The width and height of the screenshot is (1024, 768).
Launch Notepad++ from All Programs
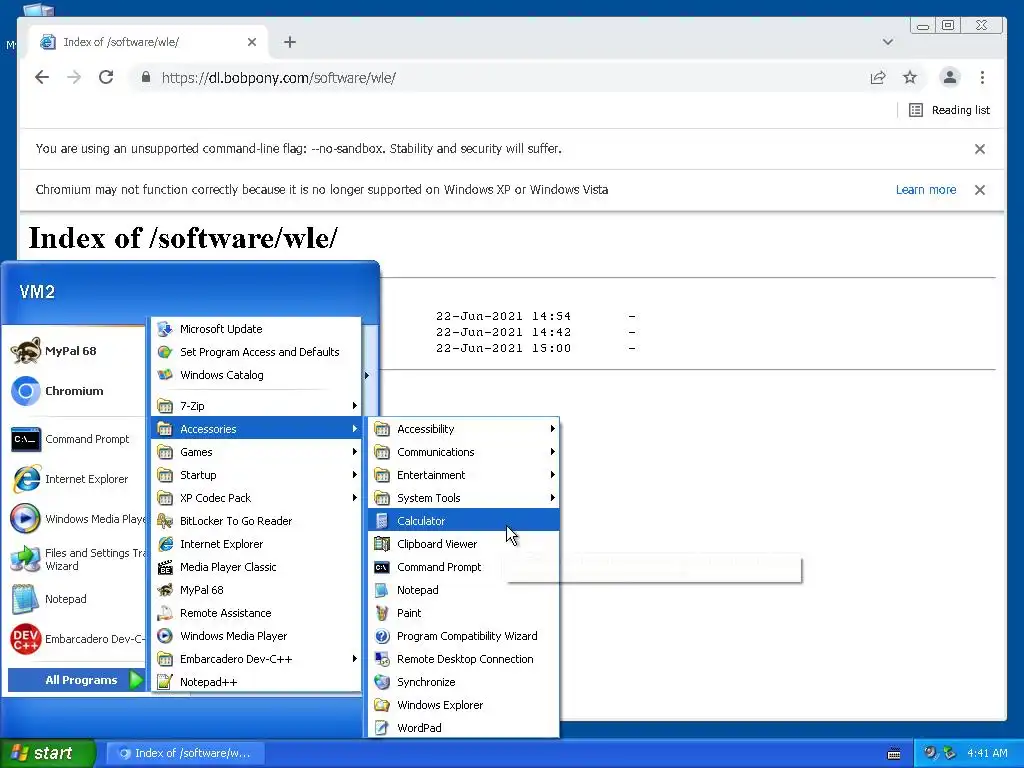point(256,682)
